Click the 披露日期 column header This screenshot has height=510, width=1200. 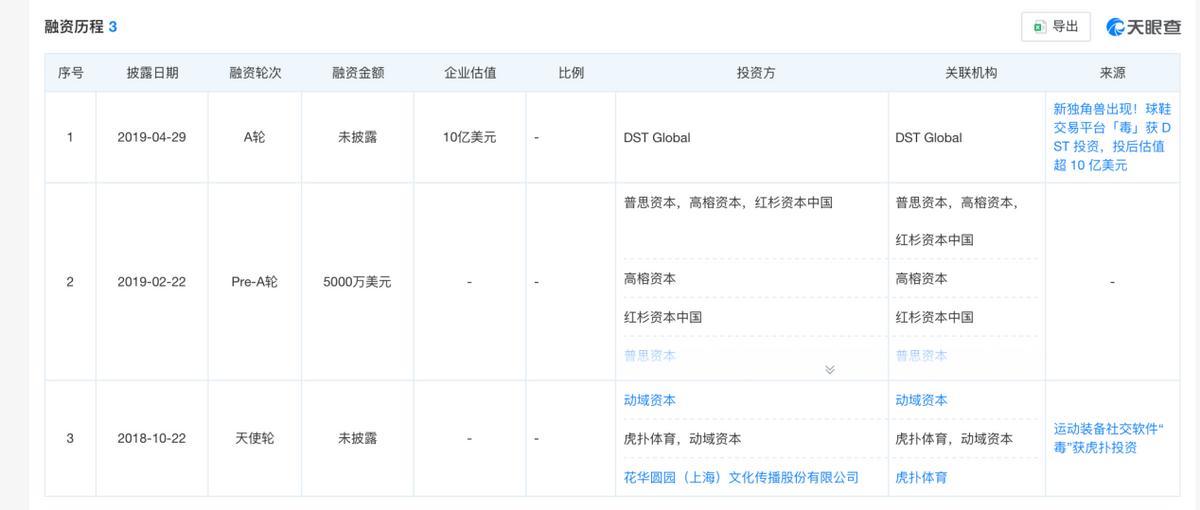tap(152, 73)
